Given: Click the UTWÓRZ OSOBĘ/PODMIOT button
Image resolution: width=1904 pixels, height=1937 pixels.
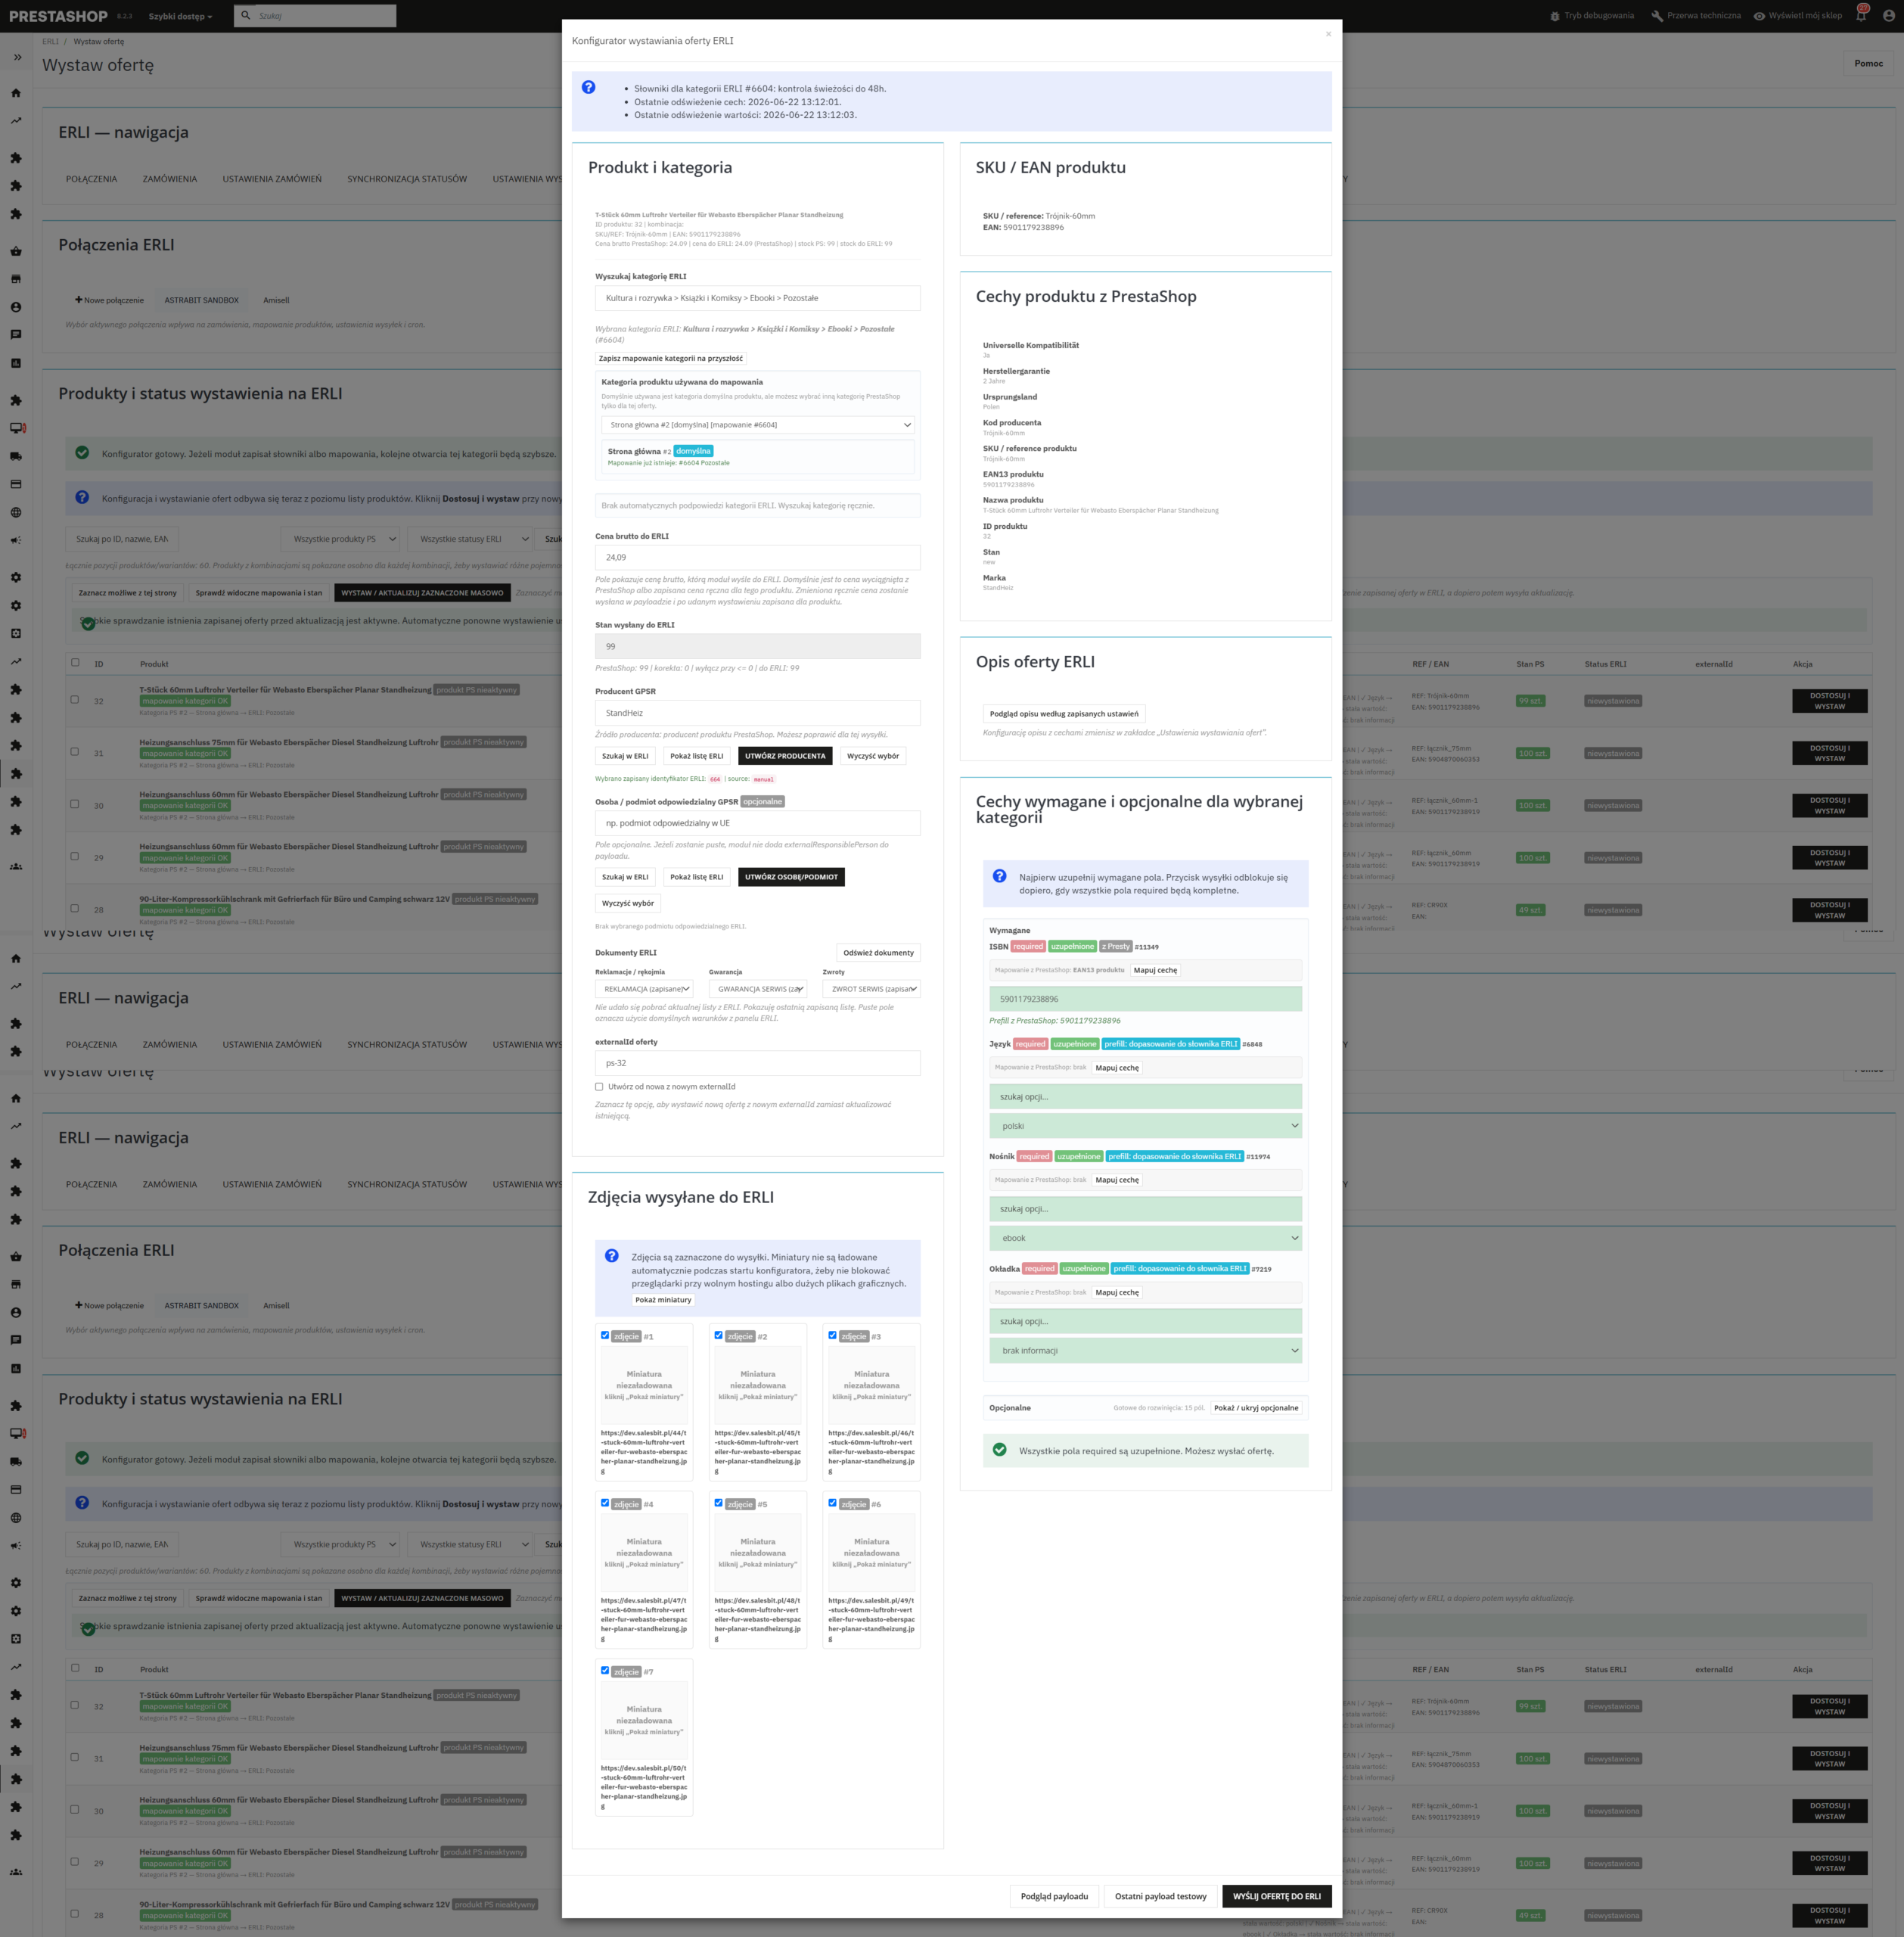Looking at the screenshot, I should point(791,877).
